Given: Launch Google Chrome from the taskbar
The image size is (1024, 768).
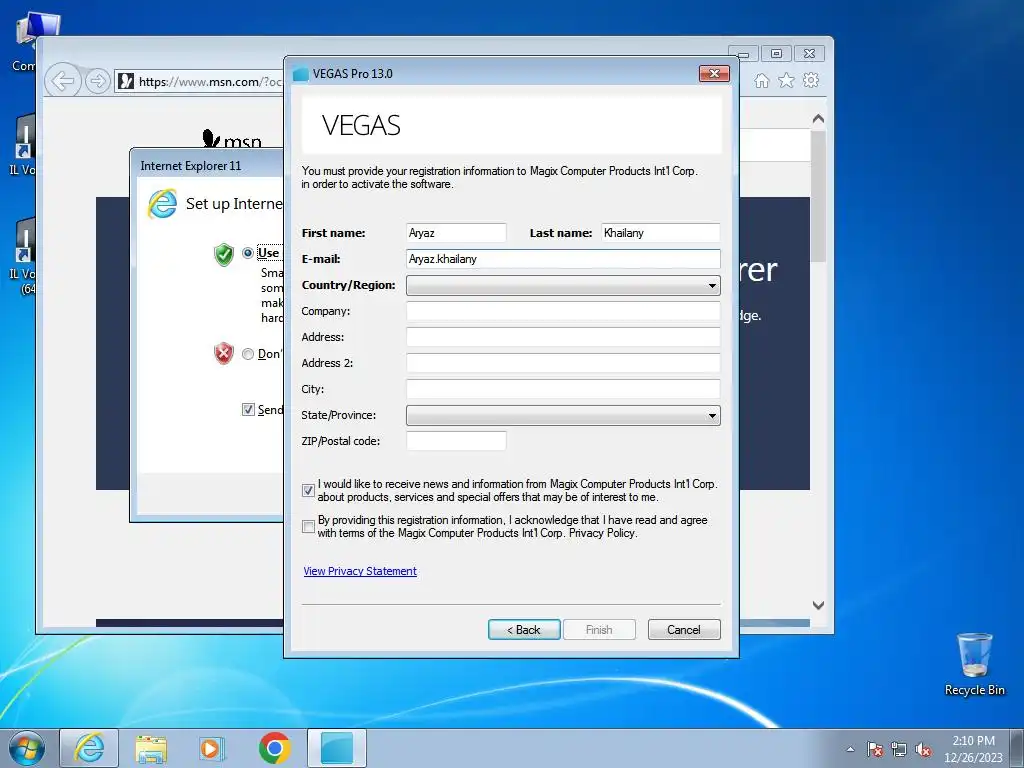Looking at the screenshot, I should [274, 748].
